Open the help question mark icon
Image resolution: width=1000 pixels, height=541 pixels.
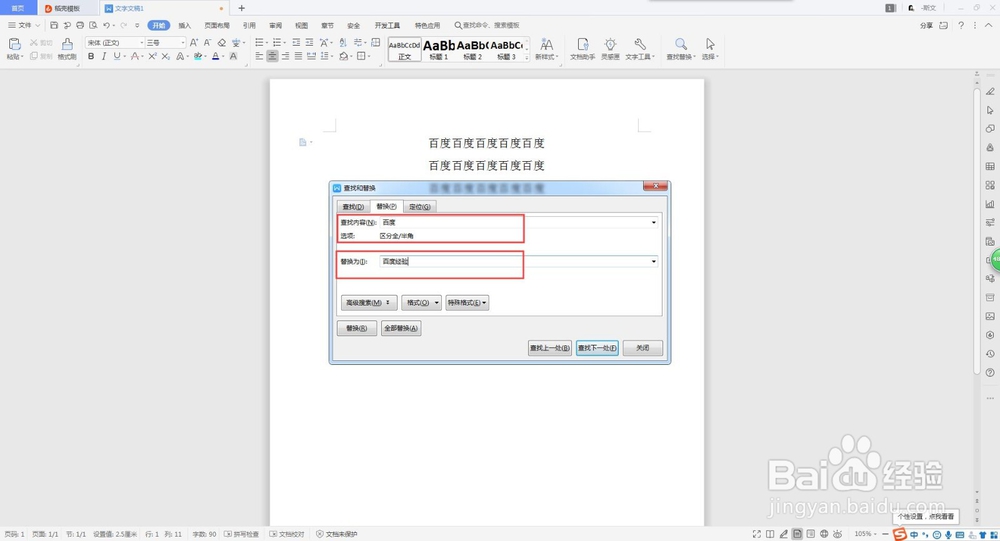[961, 26]
